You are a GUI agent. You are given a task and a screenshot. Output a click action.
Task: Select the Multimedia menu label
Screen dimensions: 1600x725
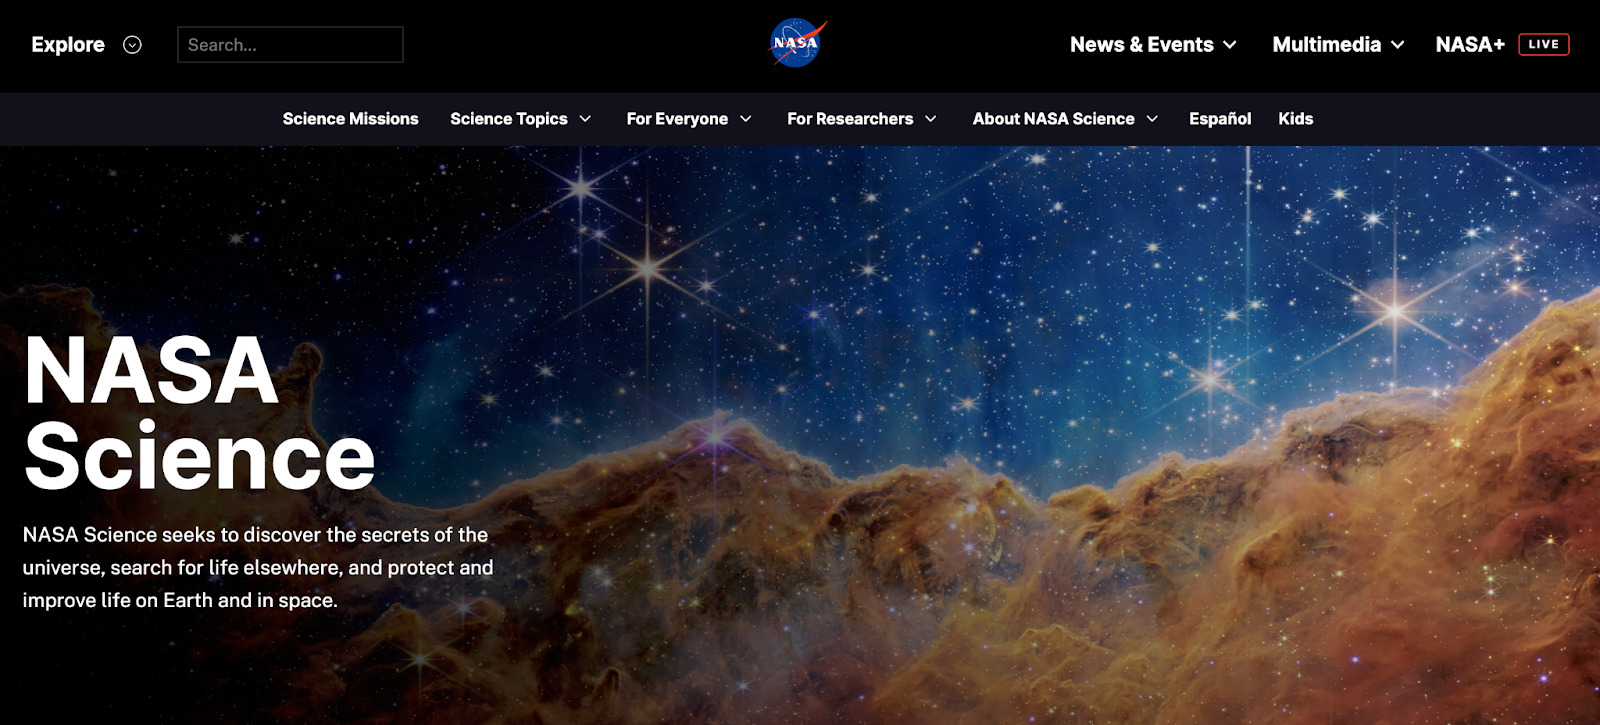pyautogui.click(x=1326, y=45)
